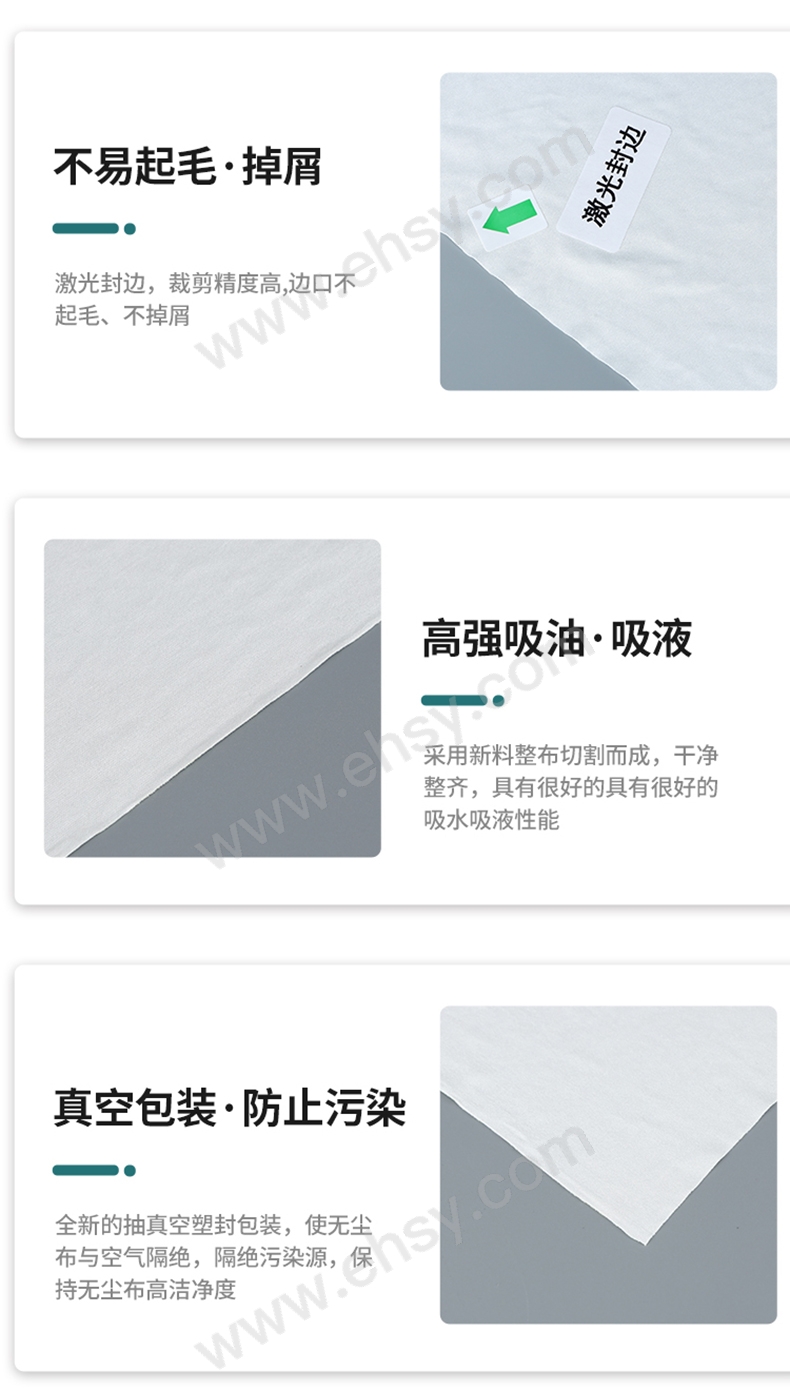This screenshot has height=1391, width=790.
Task: Select the 不易起毛·掉屑 heading
Action: tap(188, 167)
